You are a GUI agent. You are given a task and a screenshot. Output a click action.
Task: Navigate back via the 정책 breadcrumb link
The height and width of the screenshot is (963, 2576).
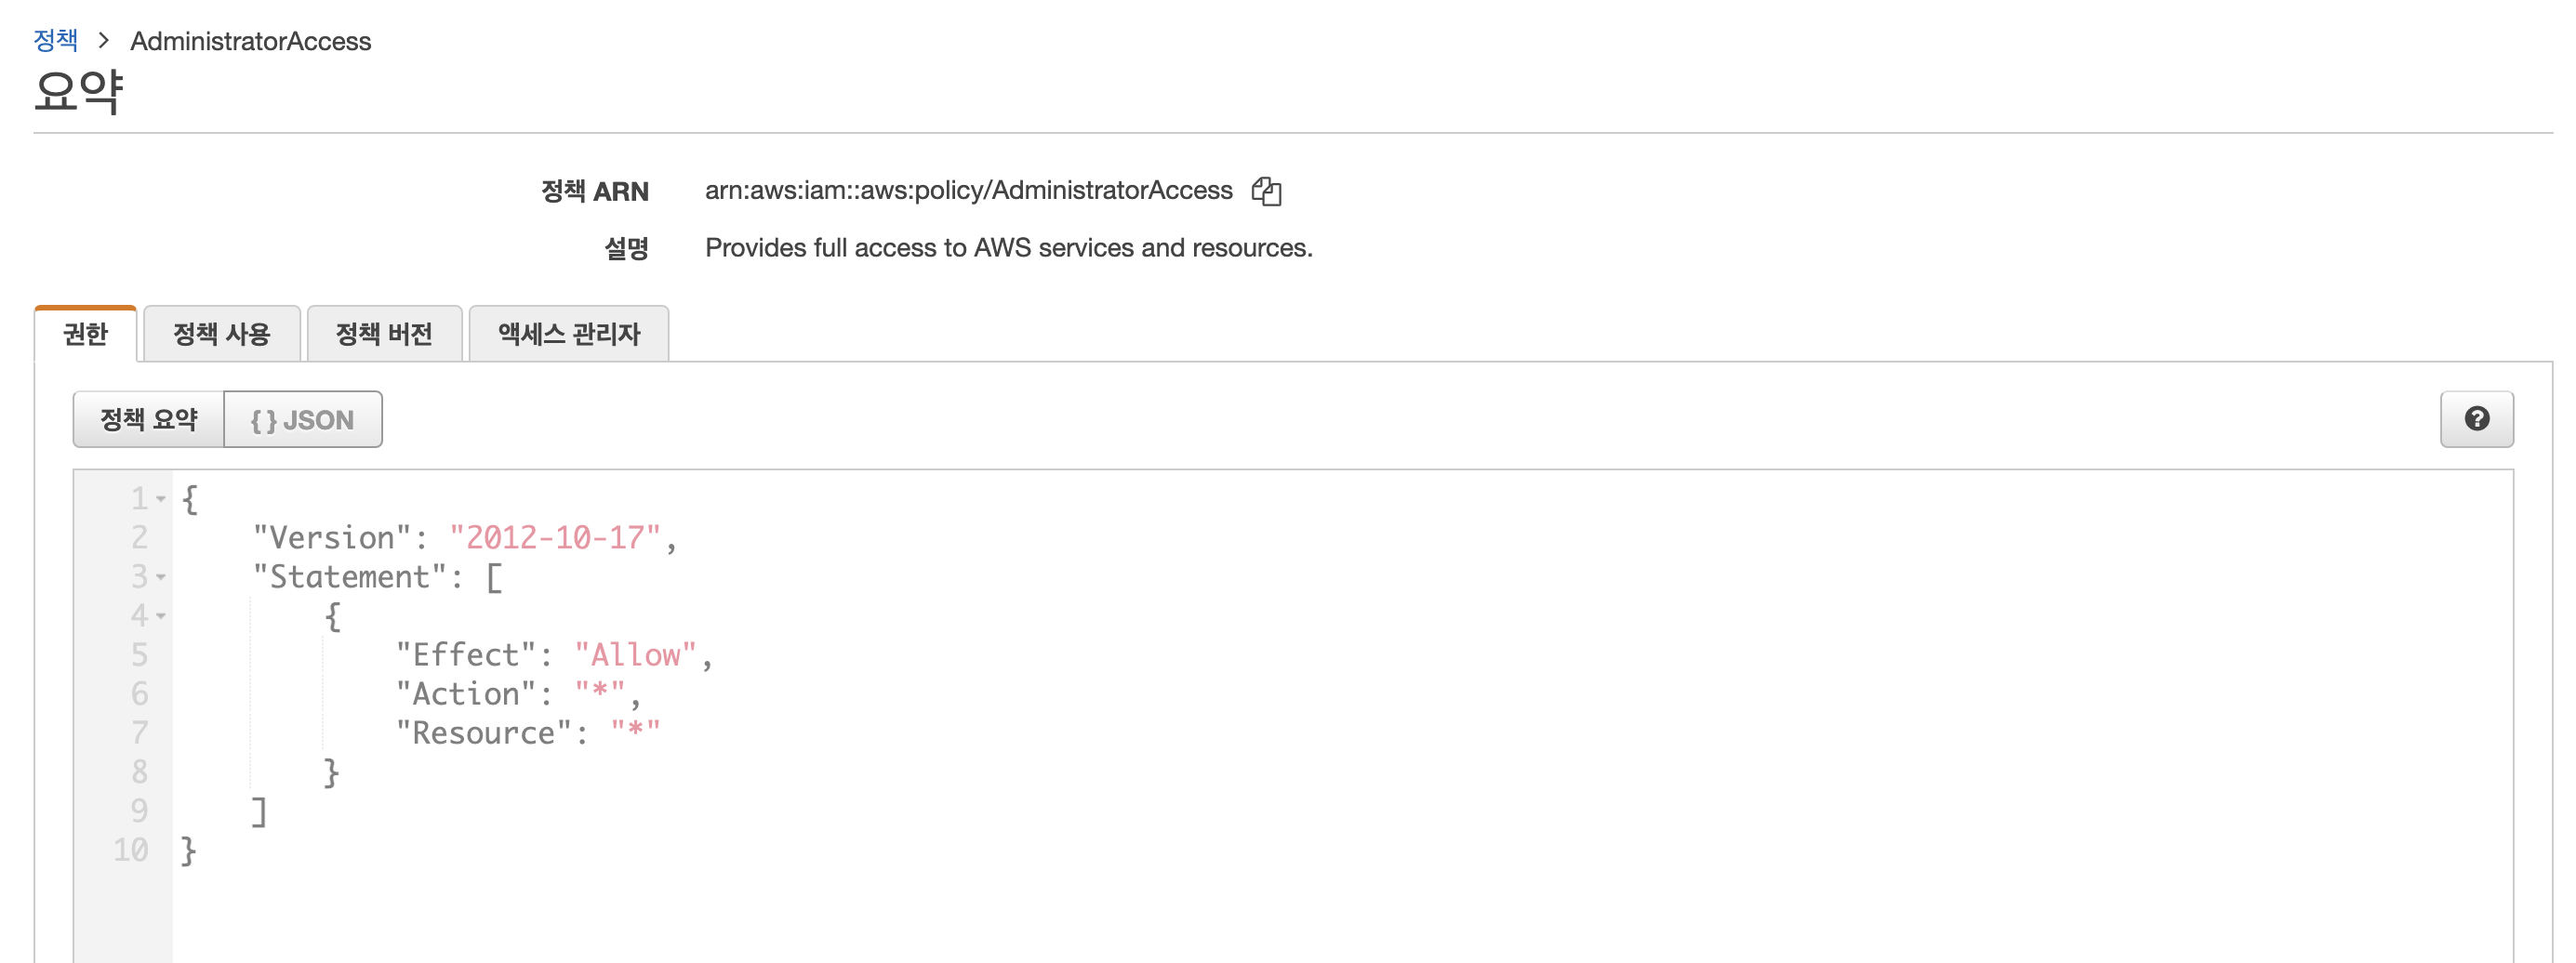(x=55, y=41)
